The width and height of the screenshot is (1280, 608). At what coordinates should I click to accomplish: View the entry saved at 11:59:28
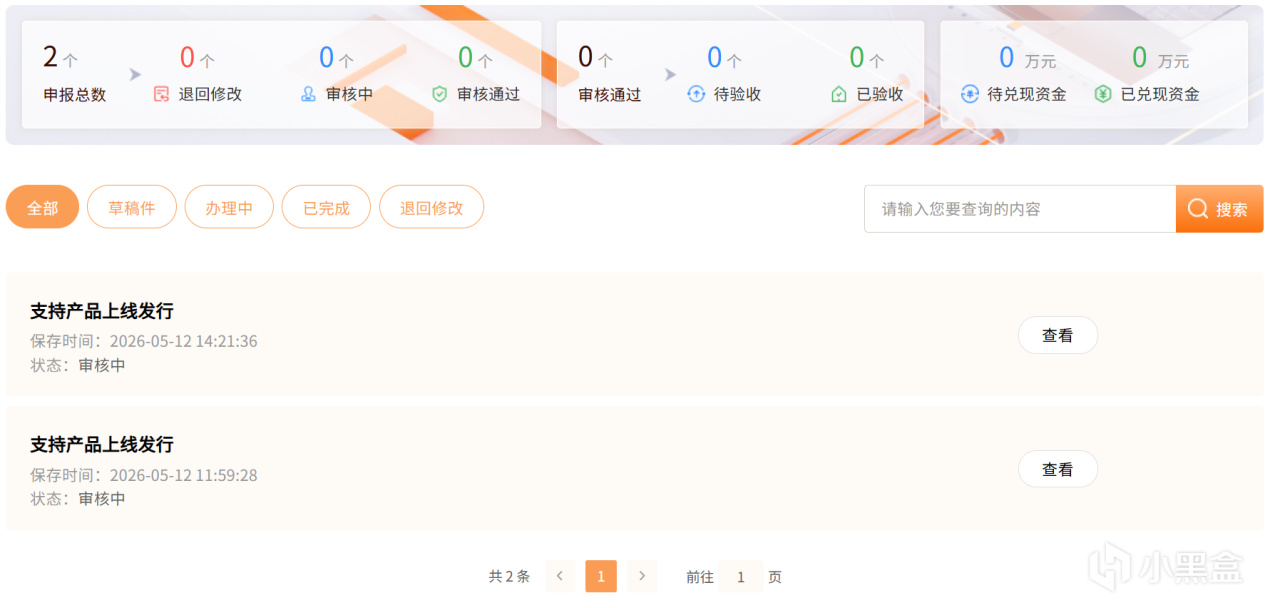pos(1058,469)
